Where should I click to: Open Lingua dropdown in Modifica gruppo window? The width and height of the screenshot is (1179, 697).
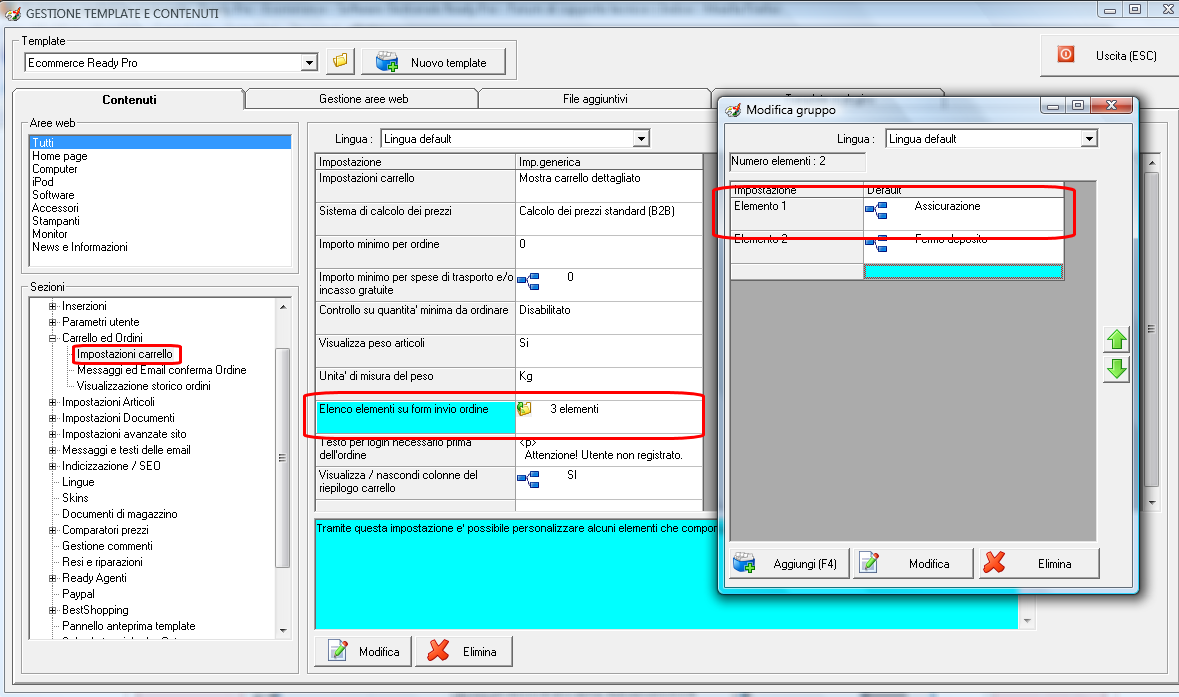click(1089, 138)
